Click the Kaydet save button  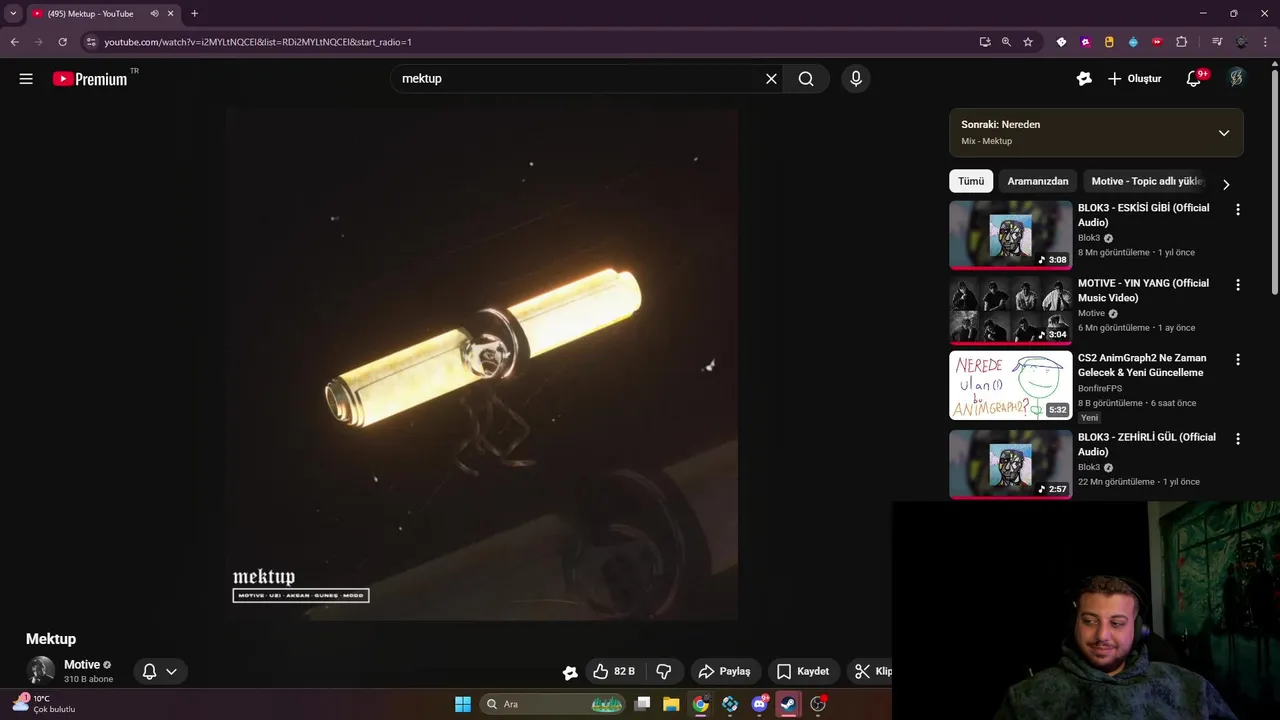[803, 671]
